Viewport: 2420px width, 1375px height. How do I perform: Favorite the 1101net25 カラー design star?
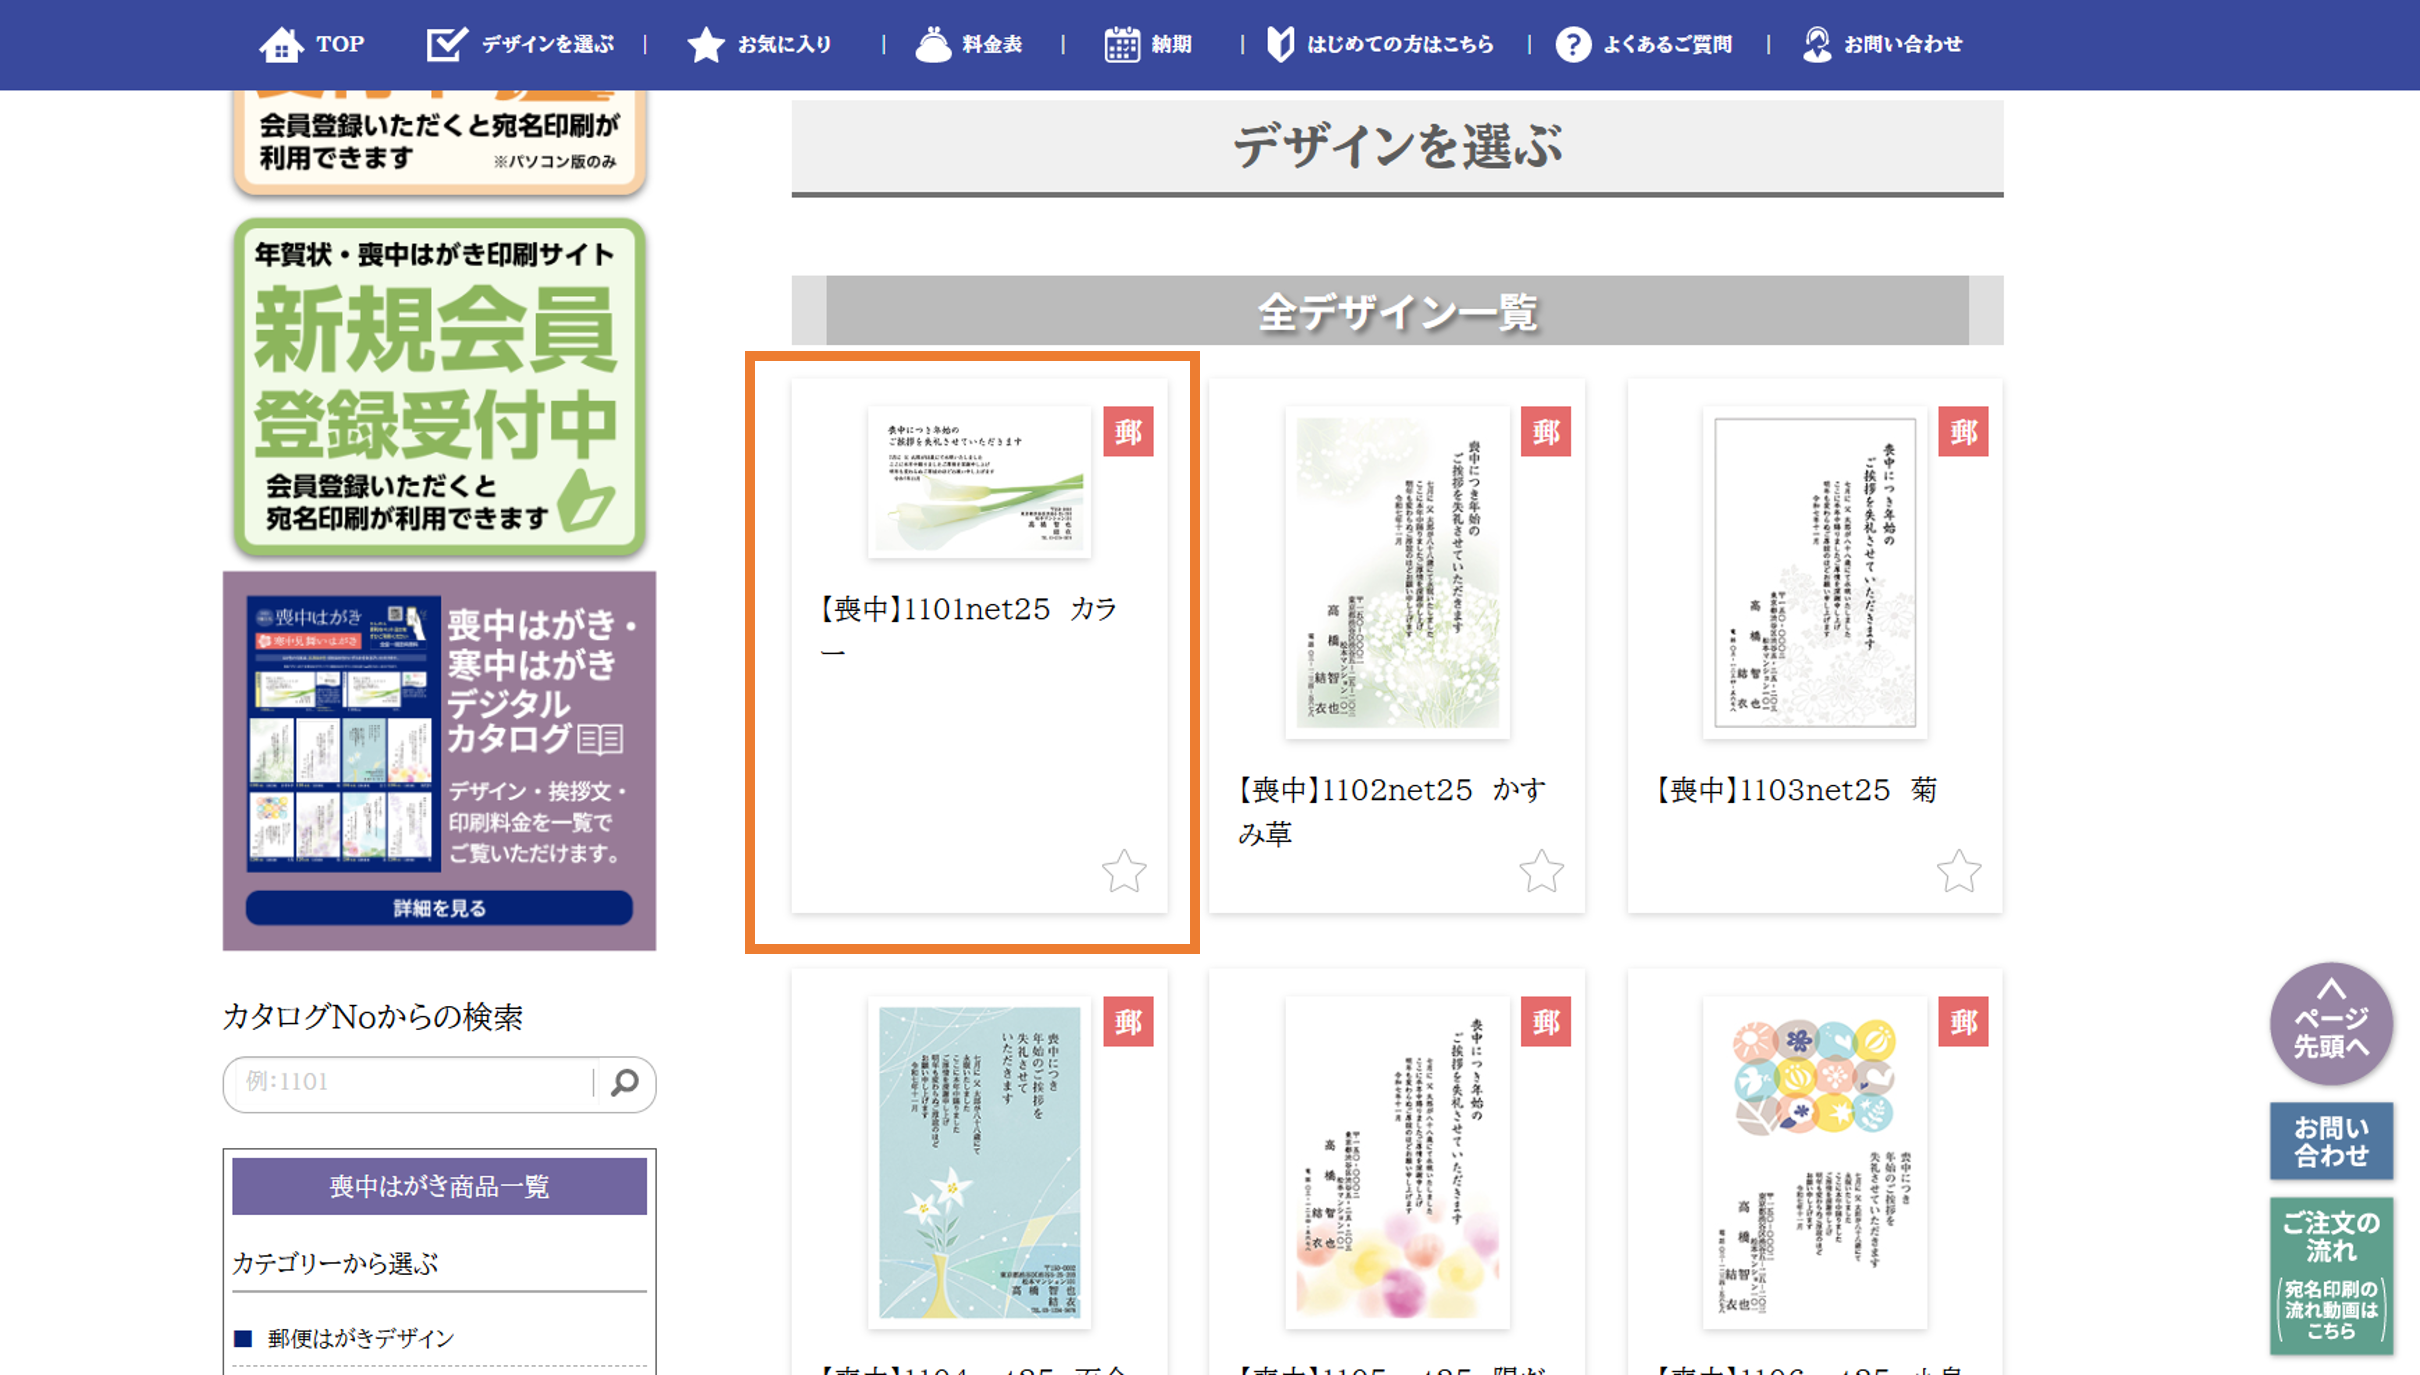tap(1124, 871)
